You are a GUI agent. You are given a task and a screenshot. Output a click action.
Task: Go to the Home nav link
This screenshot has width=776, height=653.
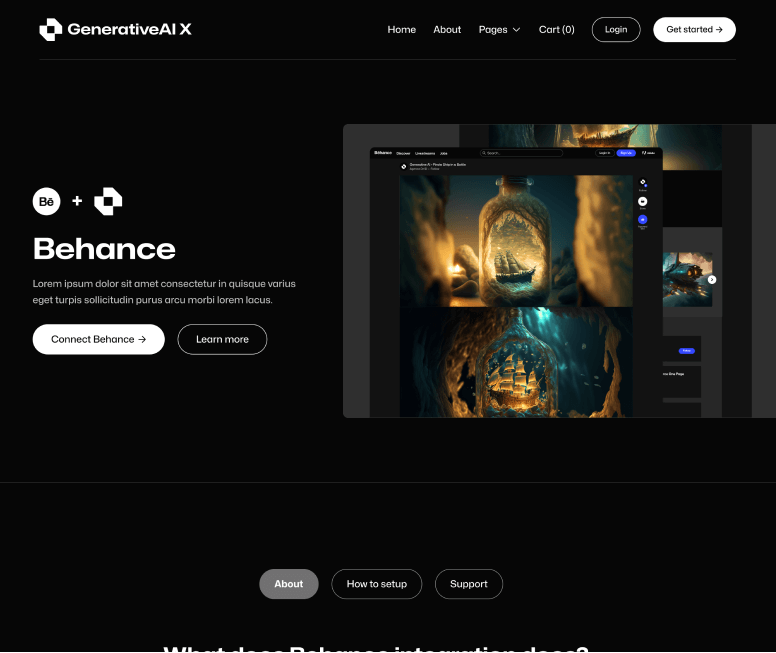tap(401, 30)
